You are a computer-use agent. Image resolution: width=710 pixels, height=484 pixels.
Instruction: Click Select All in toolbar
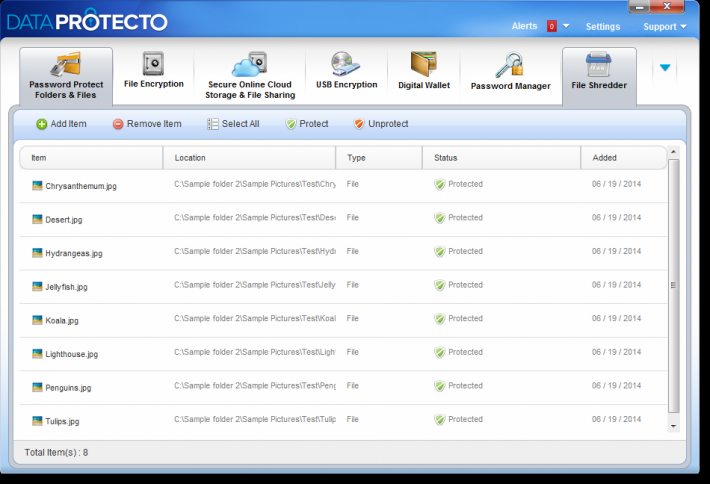point(233,124)
